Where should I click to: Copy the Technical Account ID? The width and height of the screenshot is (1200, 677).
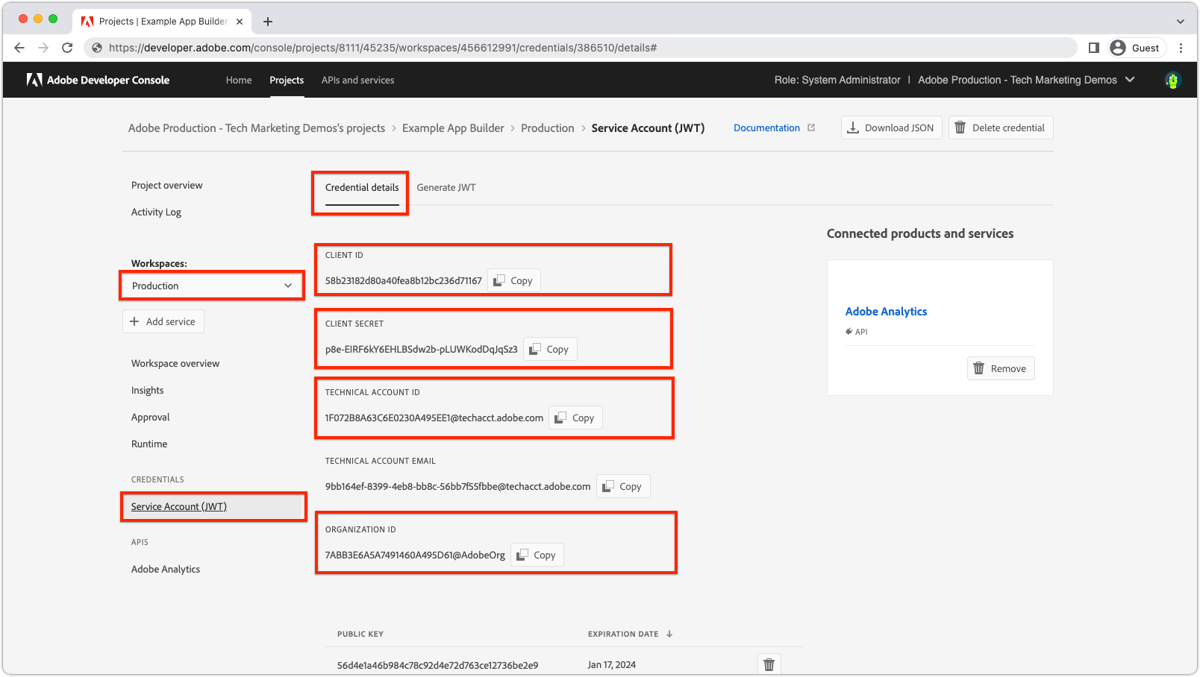(x=574, y=417)
